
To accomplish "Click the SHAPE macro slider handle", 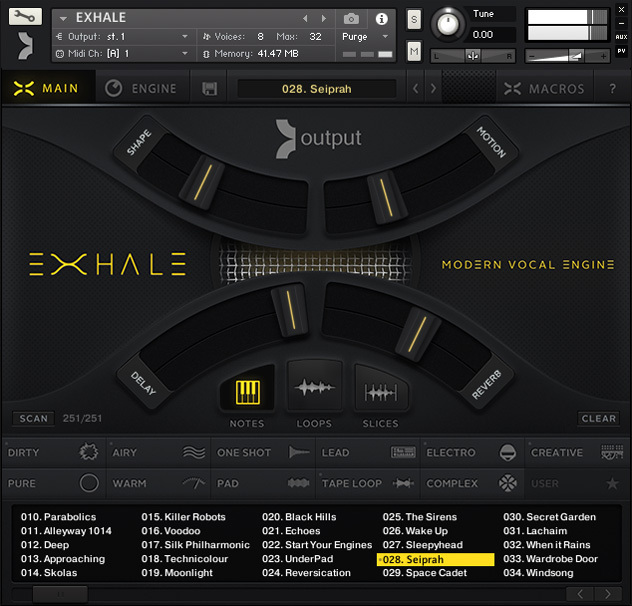I will point(202,182).
